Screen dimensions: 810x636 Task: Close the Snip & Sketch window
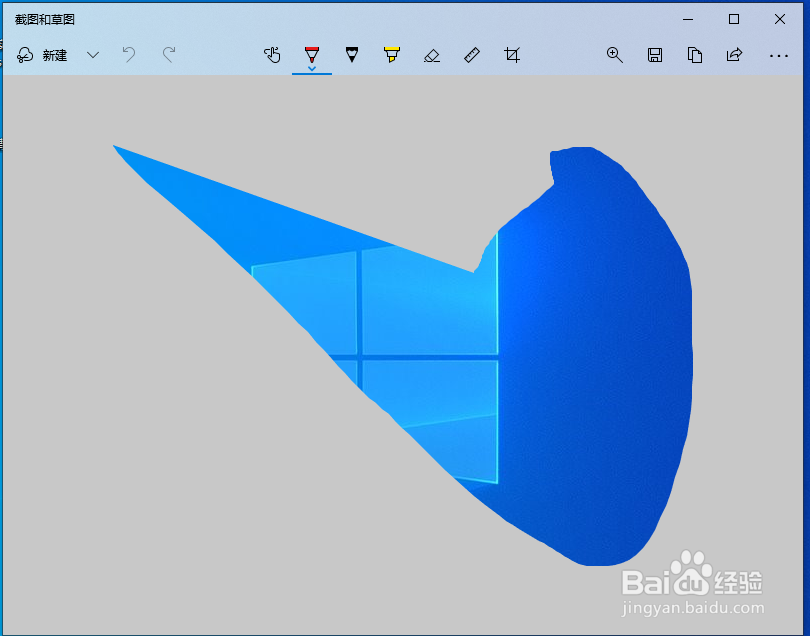[x=780, y=20]
